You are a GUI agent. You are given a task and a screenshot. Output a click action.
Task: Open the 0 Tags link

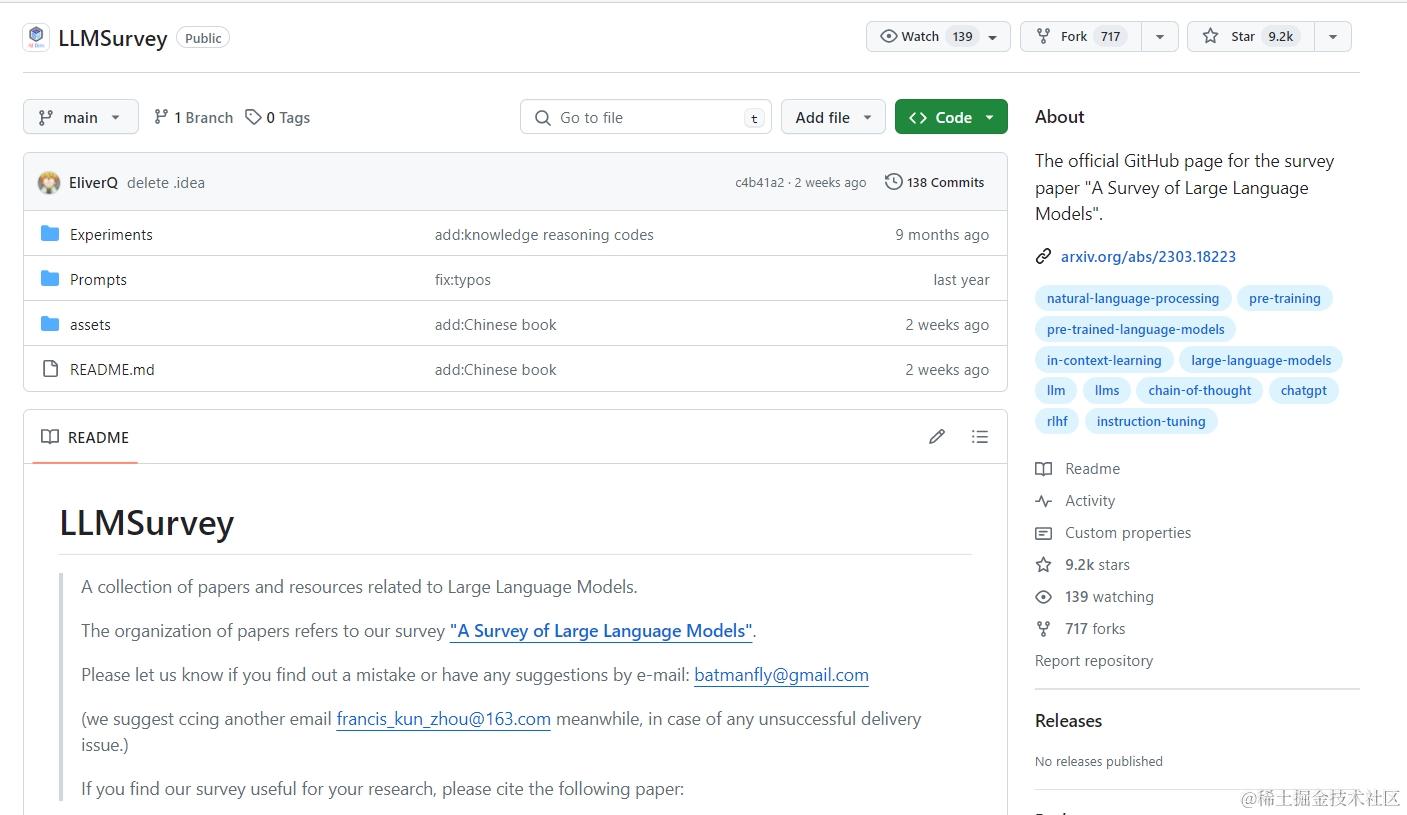[x=278, y=117]
